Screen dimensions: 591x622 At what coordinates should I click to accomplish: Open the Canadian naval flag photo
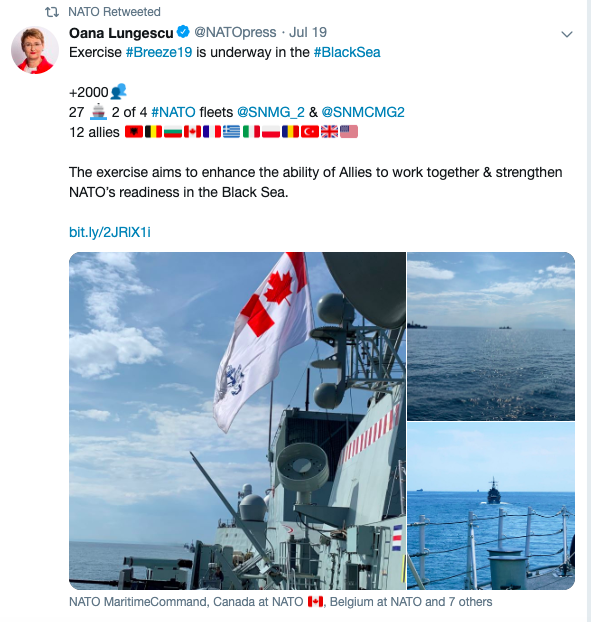[x=237, y=421]
